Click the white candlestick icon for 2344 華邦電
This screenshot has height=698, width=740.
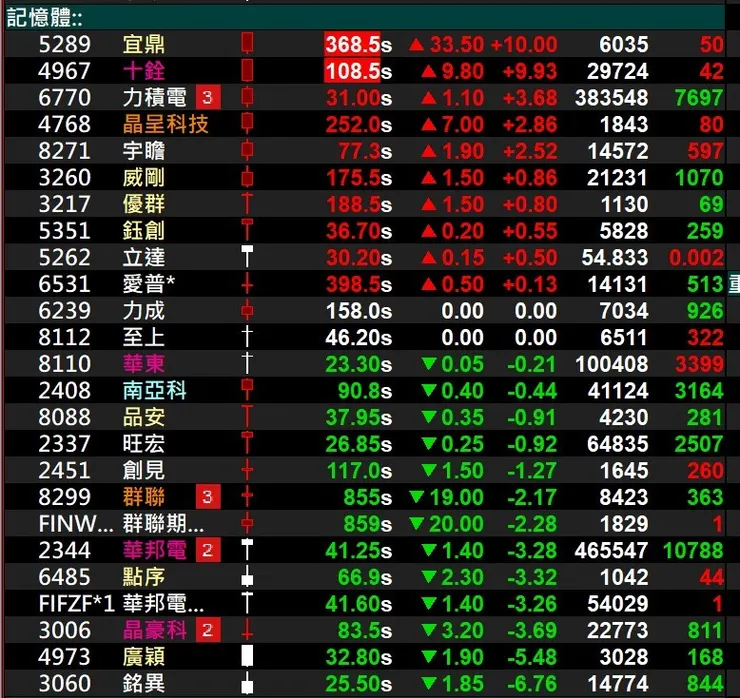[247, 549]
